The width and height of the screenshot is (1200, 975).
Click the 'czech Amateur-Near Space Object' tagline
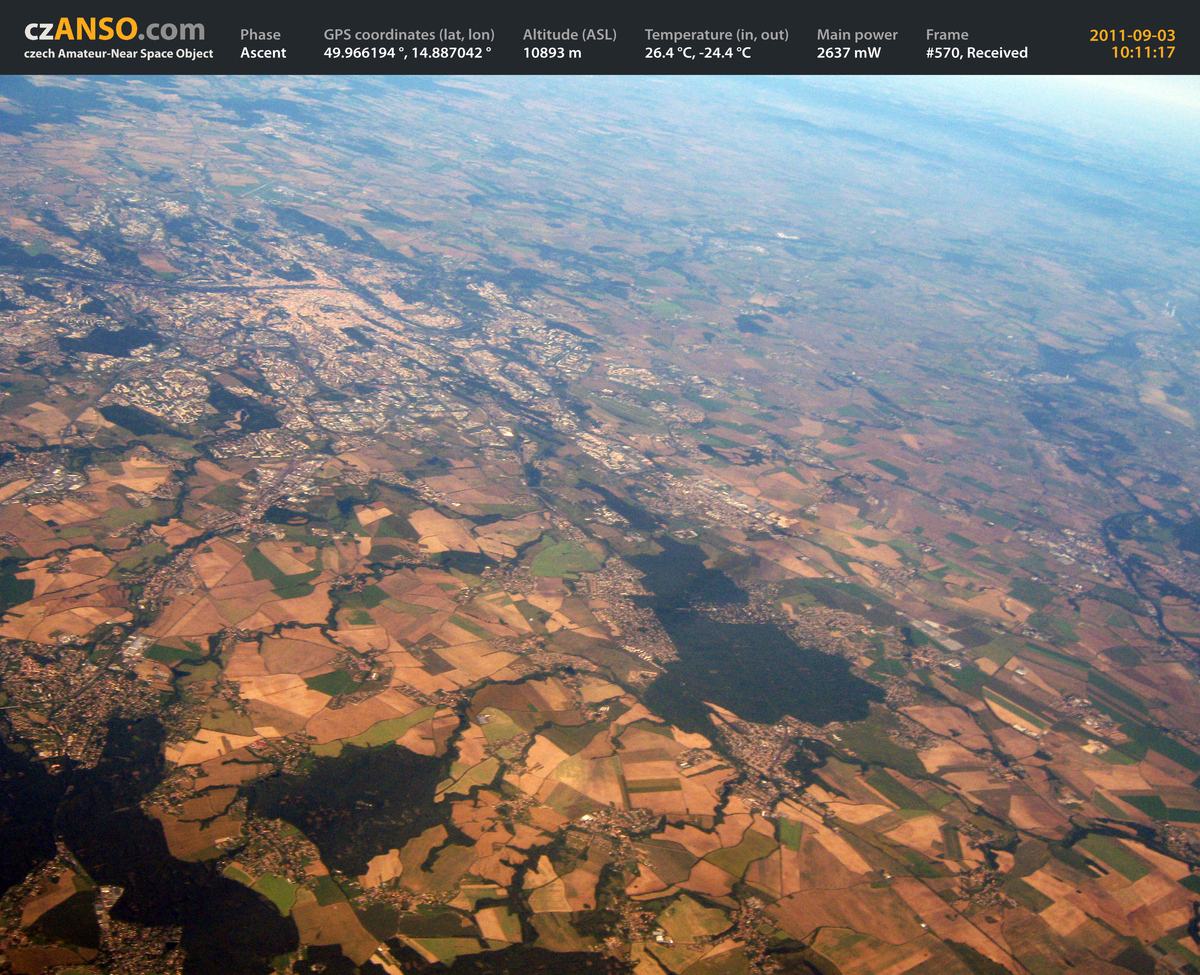point(118,54)
